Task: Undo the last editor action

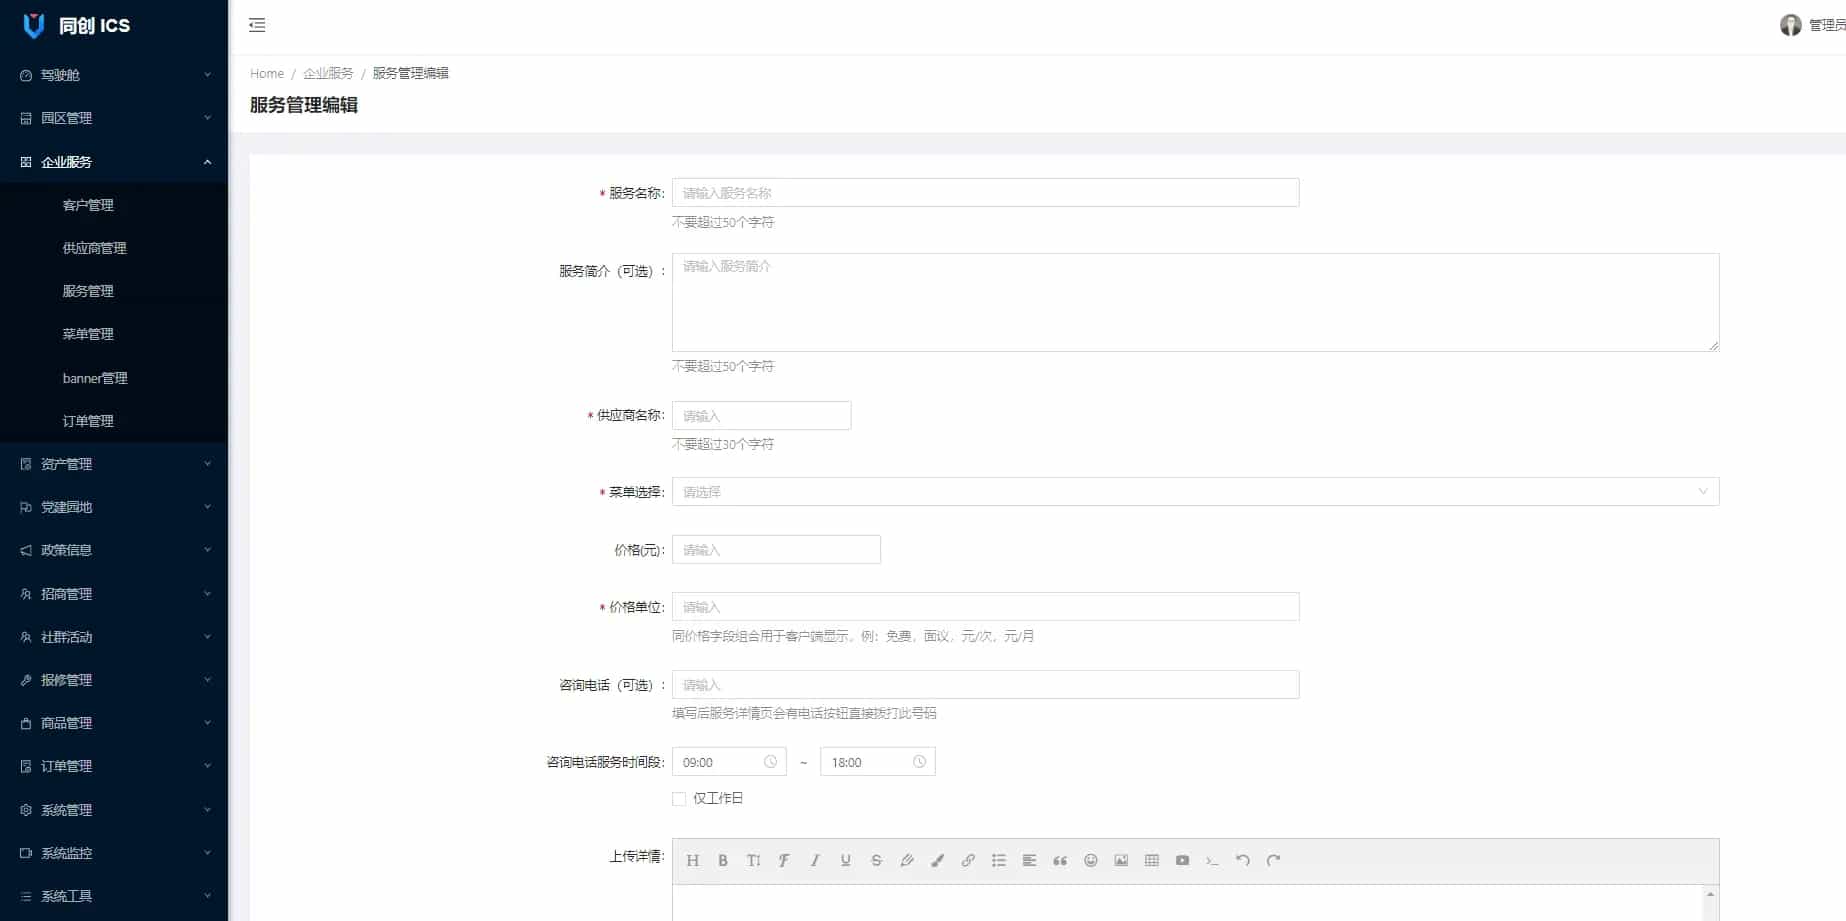Action: tap(1243, 860)
